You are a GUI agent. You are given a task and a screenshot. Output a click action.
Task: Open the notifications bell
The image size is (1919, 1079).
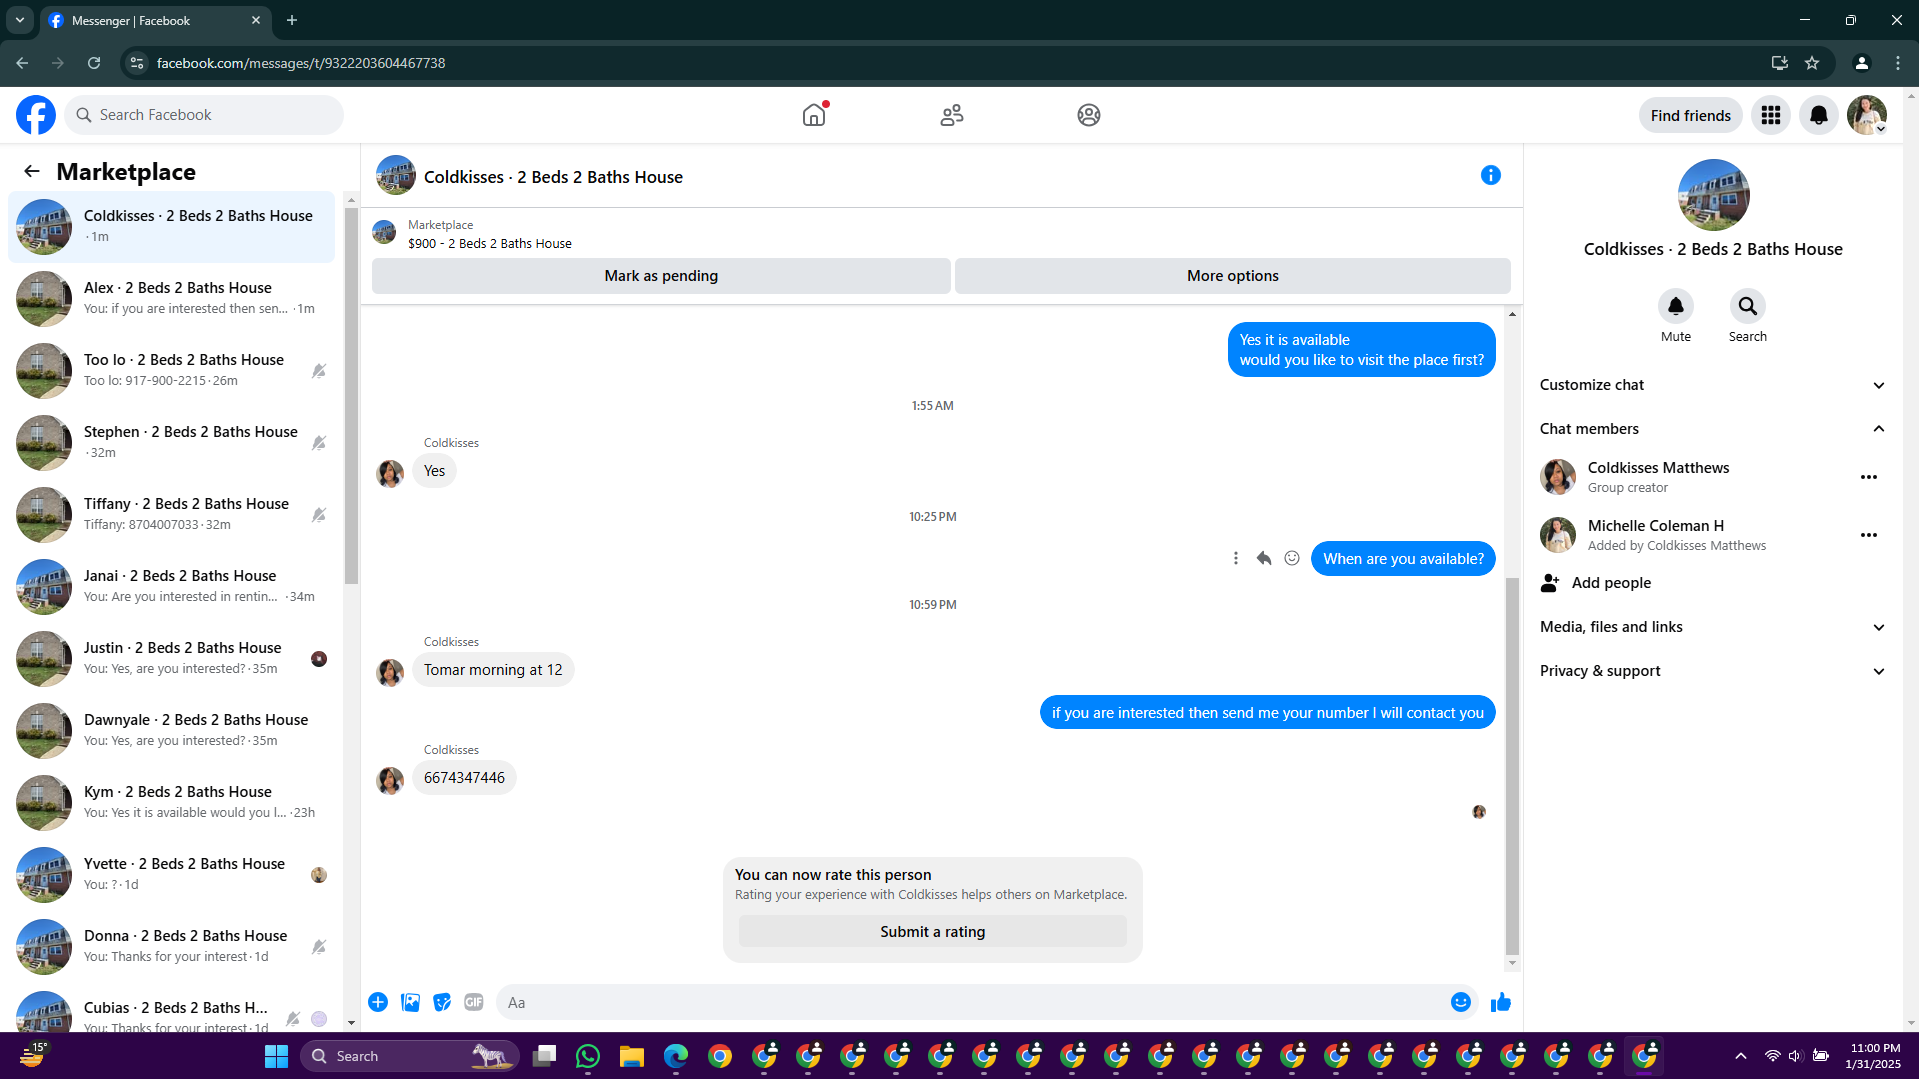[x=1819, y=115]
